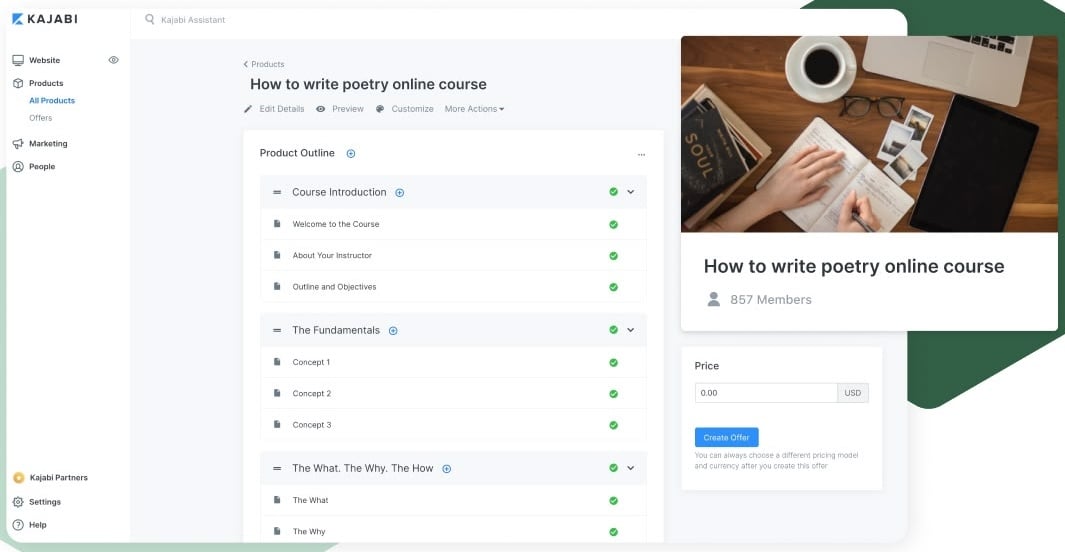Open the People menu item
The width and height of the screenshot is (1065, 552).
click(42, 166)
